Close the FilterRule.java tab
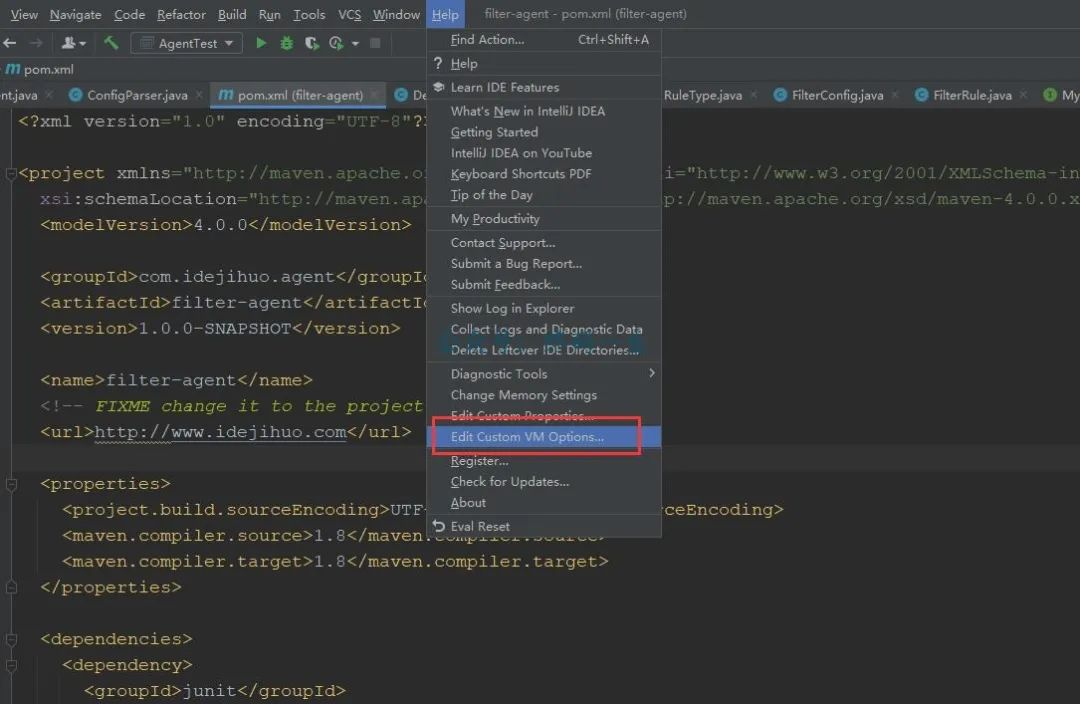 point(1024,95)
